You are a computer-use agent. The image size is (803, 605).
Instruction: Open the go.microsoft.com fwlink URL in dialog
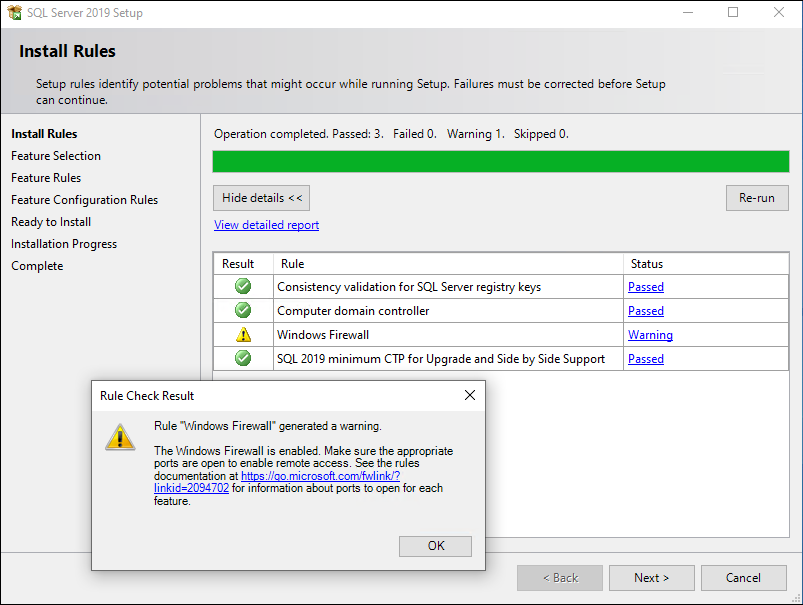(x=321, y=476)
